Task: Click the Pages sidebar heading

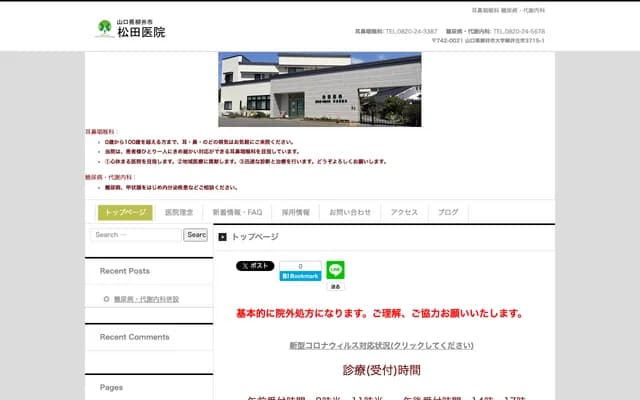Action: point(111,387)
